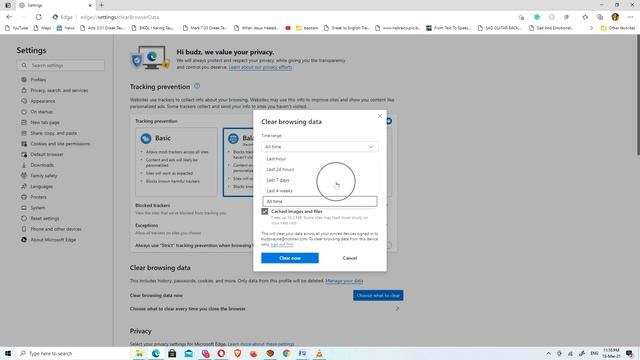Viewport: 640px width, 360px height.
Task: Select the Basic tracking prevention card
Action: click(176, 162)
